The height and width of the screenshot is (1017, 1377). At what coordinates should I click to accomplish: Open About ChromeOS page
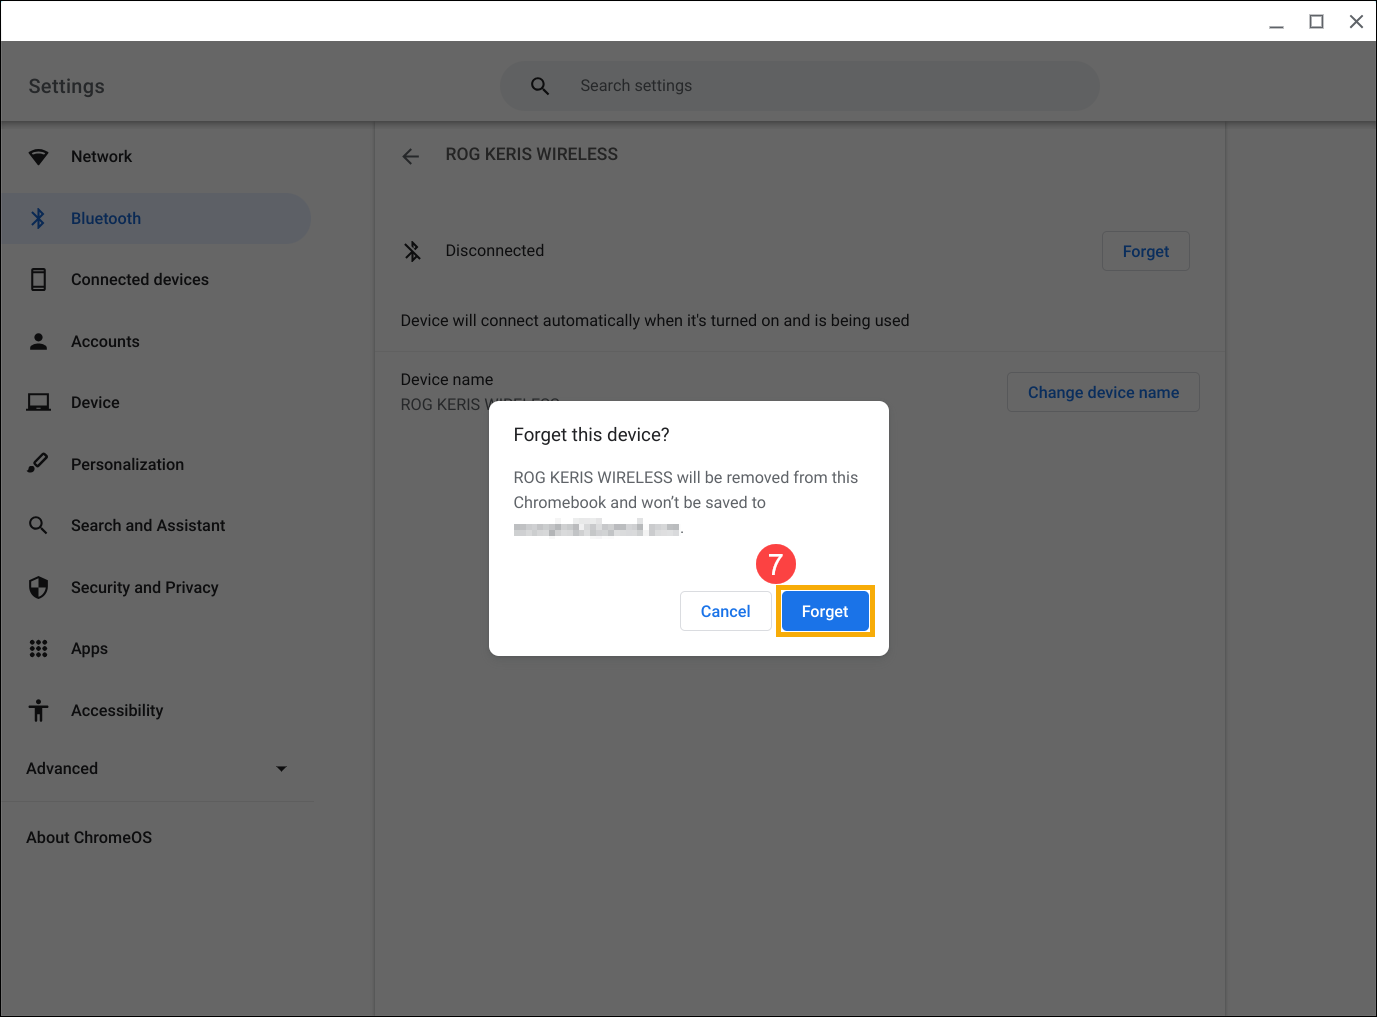coord(89,838)
